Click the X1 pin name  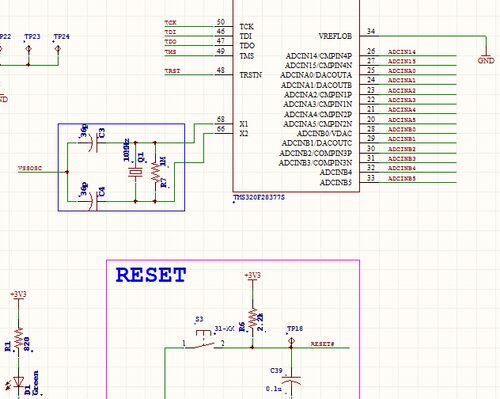click(x=244, y=124)
